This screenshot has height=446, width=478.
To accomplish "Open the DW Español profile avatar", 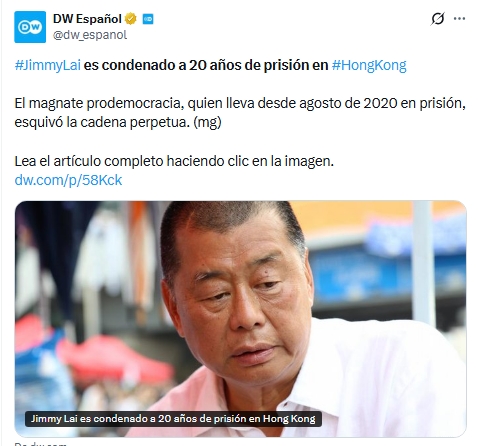I will click(x=30, y=27).
